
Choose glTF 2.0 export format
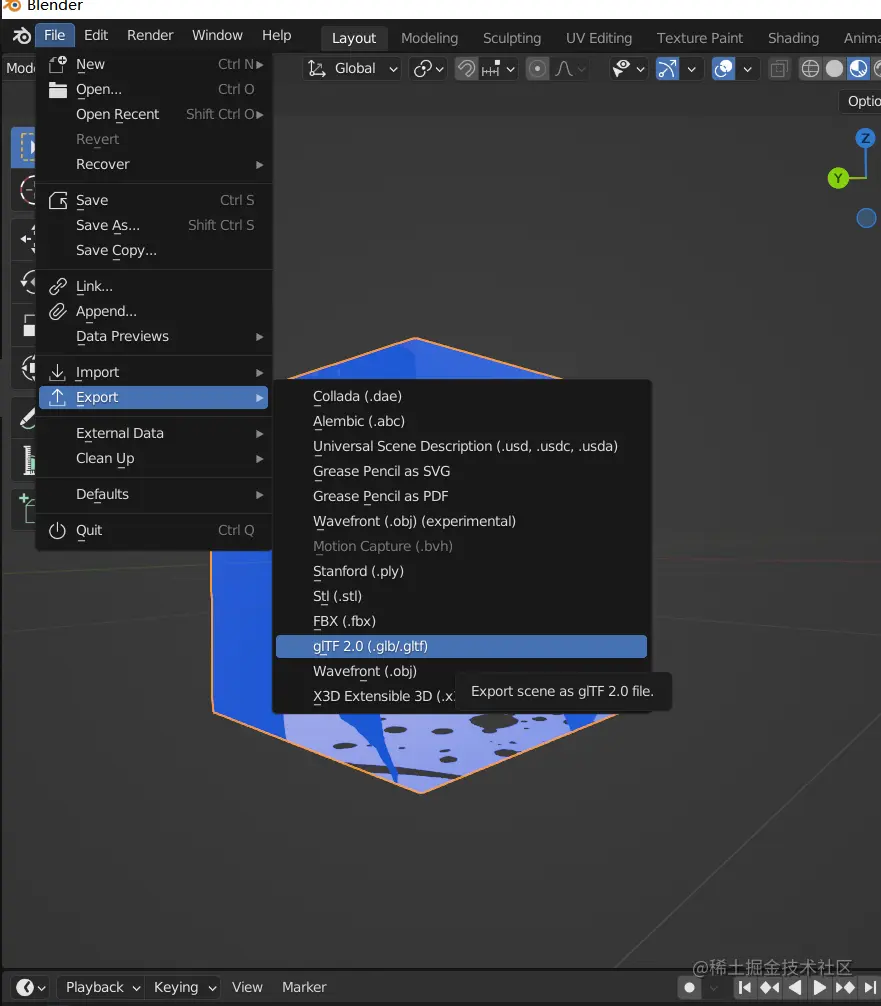click(x=461, y=646)
